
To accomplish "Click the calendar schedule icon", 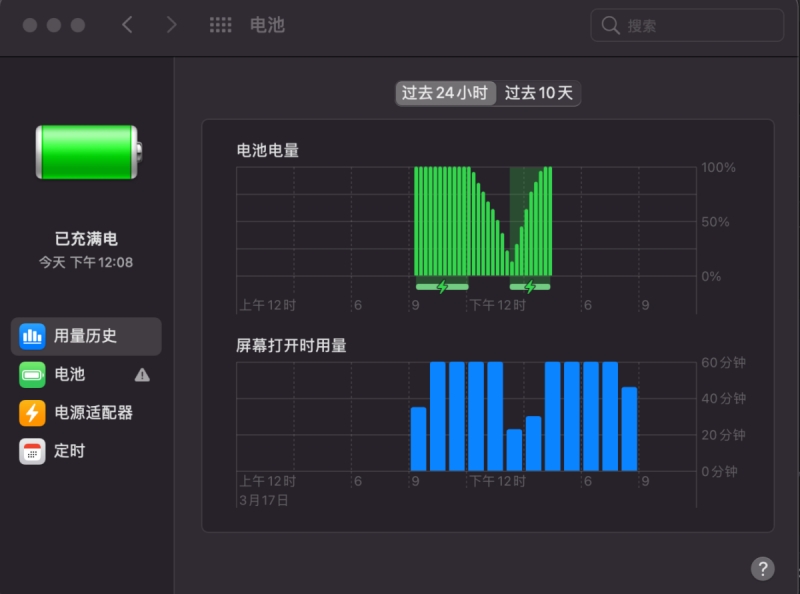I will point(32,451).
